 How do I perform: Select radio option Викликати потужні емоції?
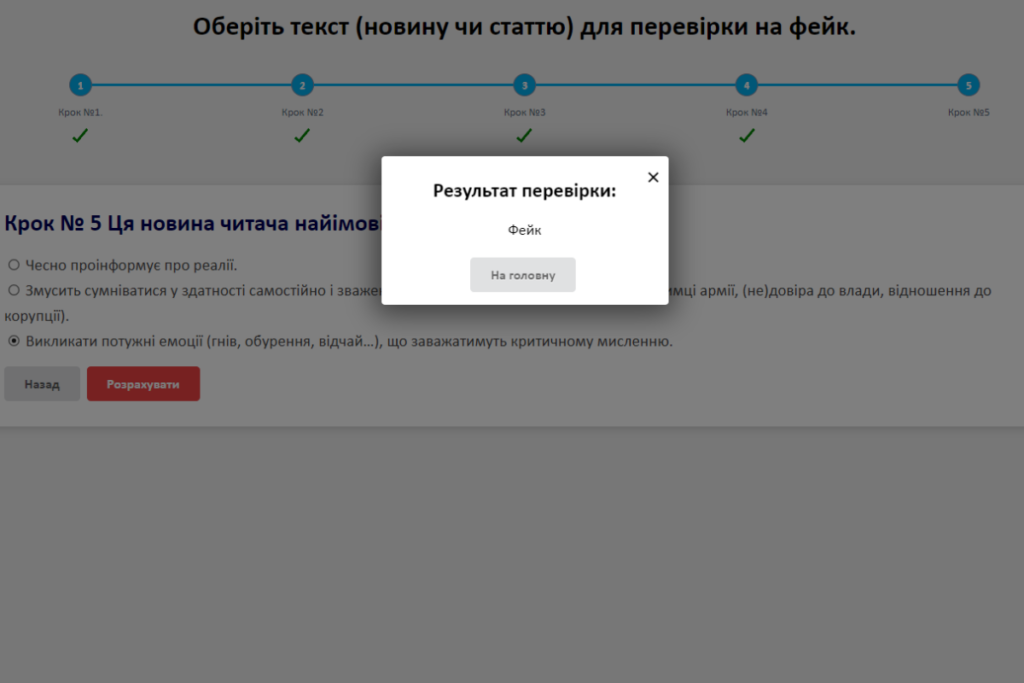click(14, 341)
